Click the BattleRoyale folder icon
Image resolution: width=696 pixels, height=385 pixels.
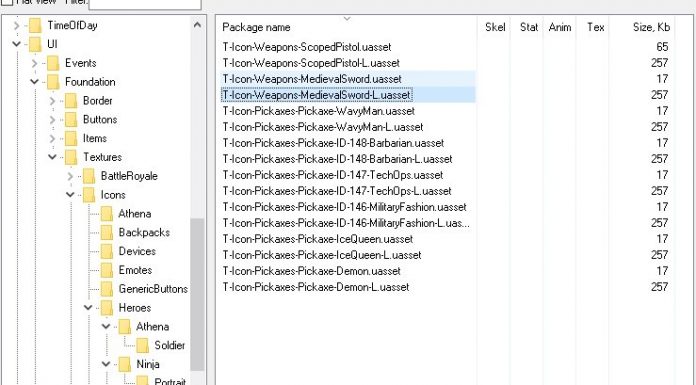tap(89, 176)
